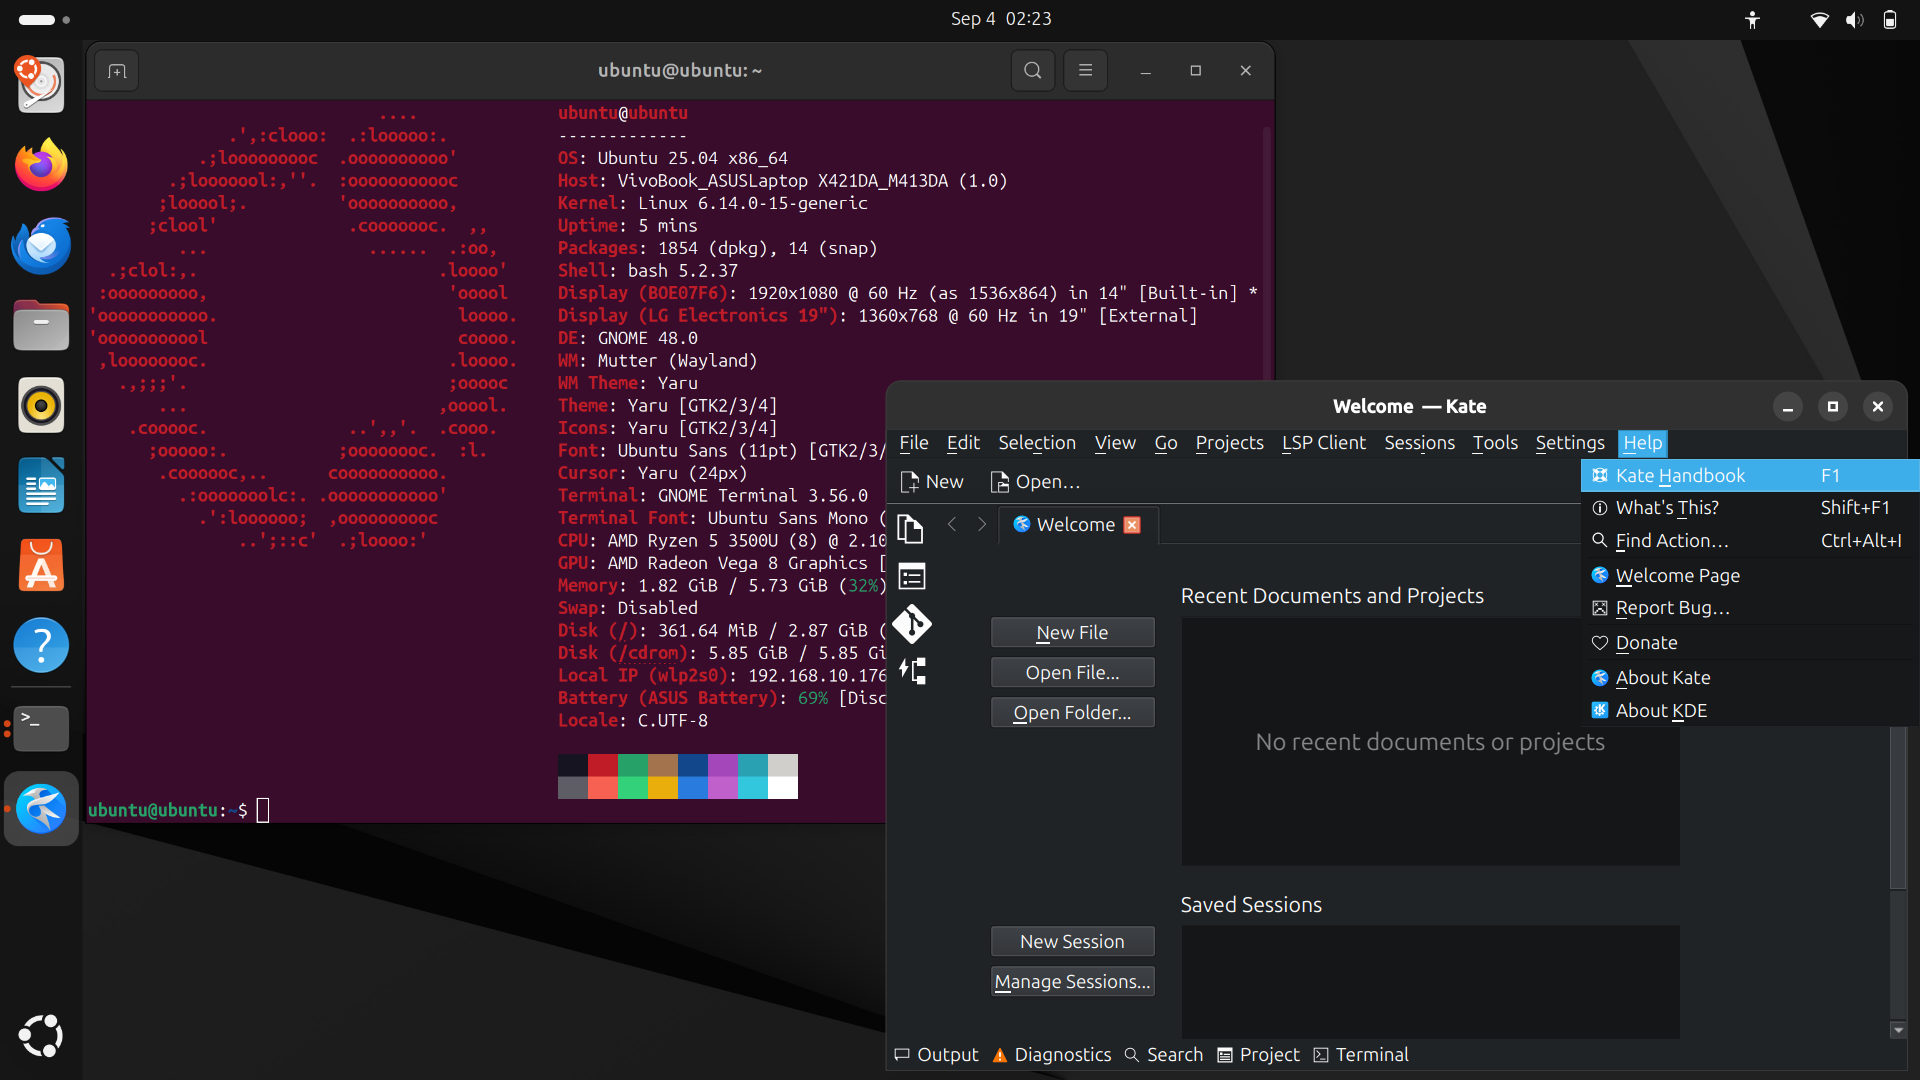Show the Diagnostics panel in Kate
This screenshot has height=1080, width=1920.
[x=1051, y=1055]
